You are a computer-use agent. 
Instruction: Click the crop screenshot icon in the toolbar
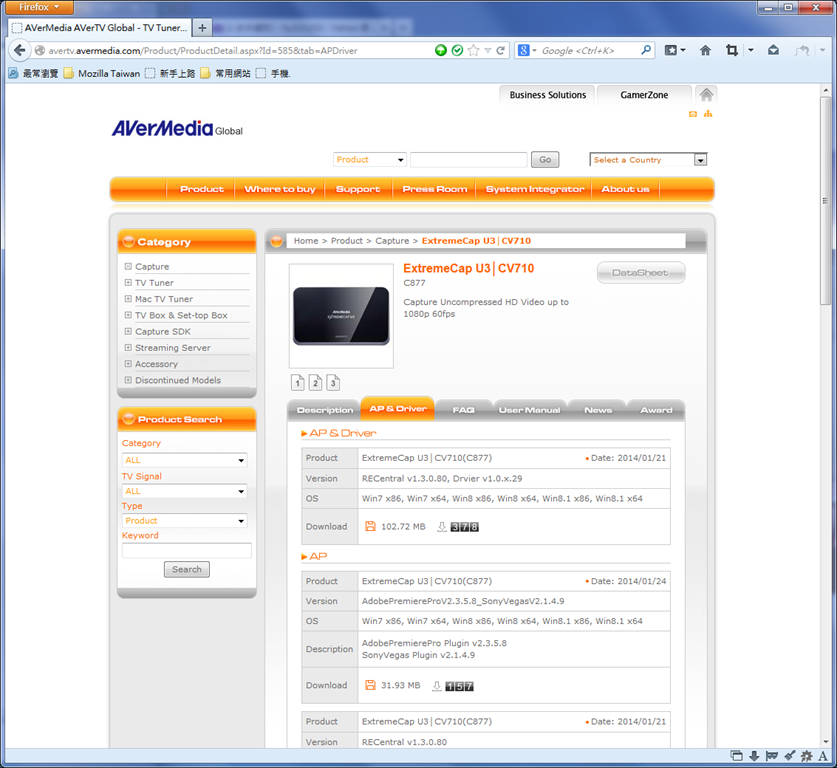[732, 50]
